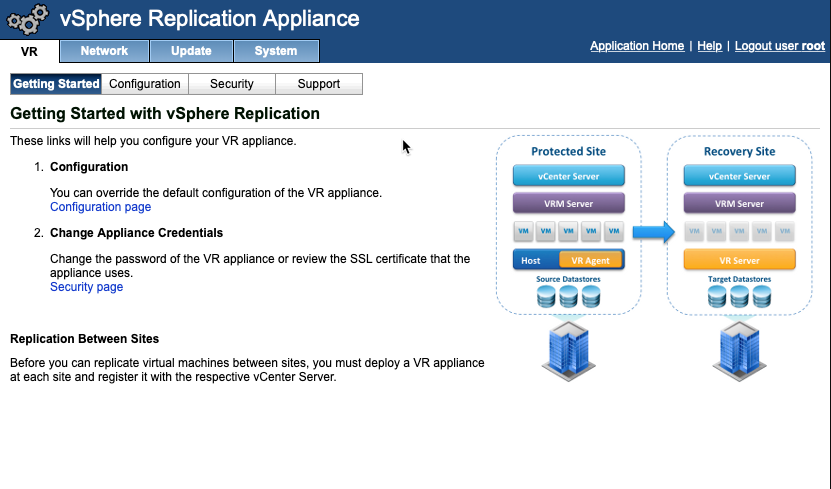Image resolution: width=831 pixels, height=489 pixels.
Task: Click Recovery Site vCenter Server box
Action: point(739,176)
